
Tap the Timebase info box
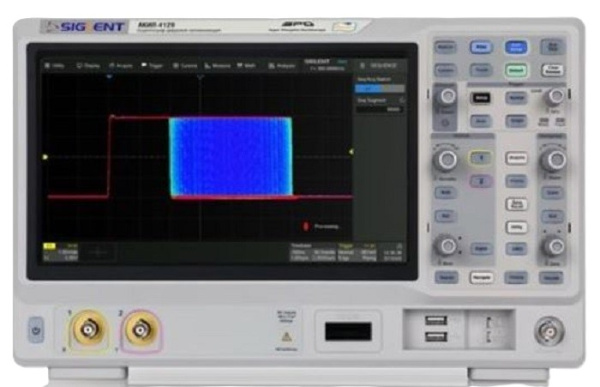point(313,252)
